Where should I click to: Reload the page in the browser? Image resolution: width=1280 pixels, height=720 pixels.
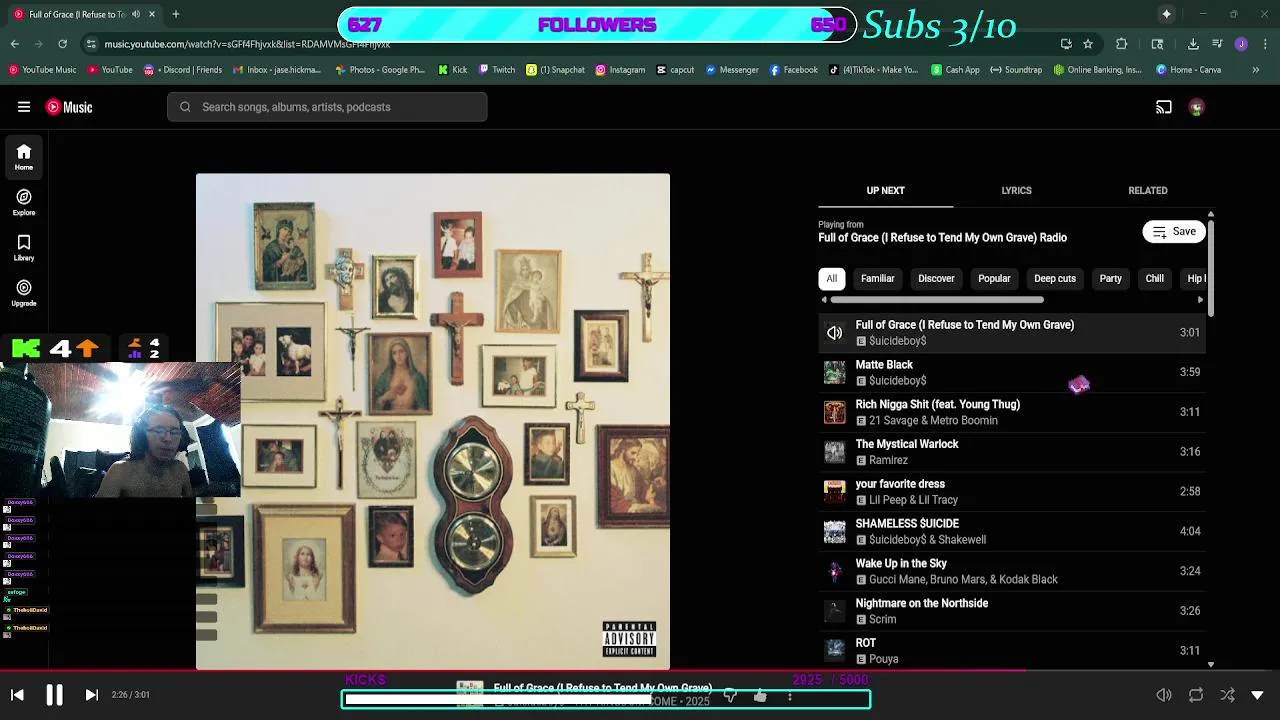point(62,44)
